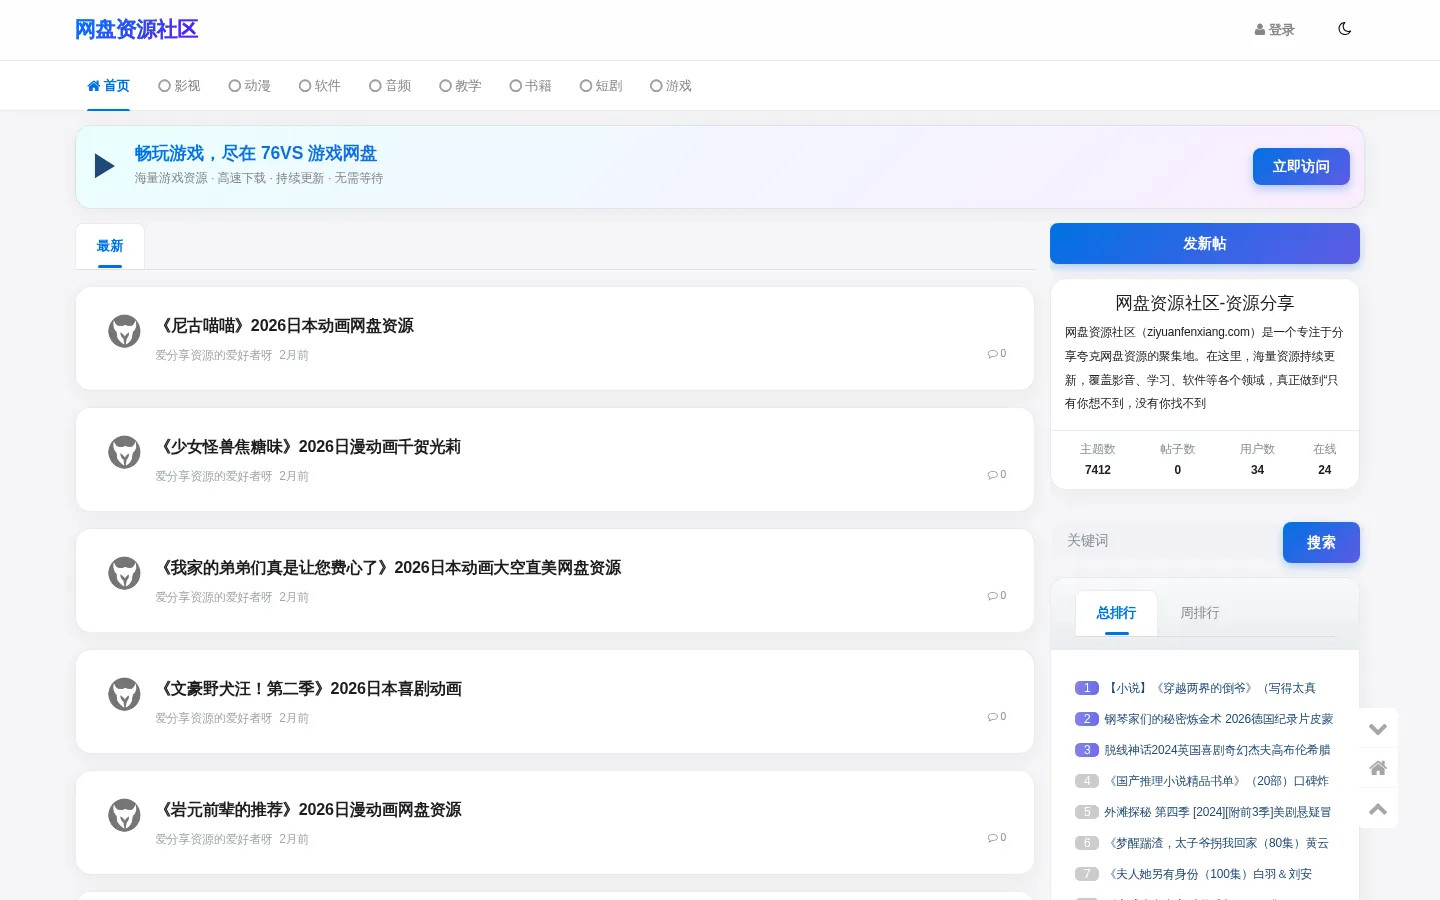Open the 教学 category
Viewport: 1440px width, 900px height.
[460, 86]
